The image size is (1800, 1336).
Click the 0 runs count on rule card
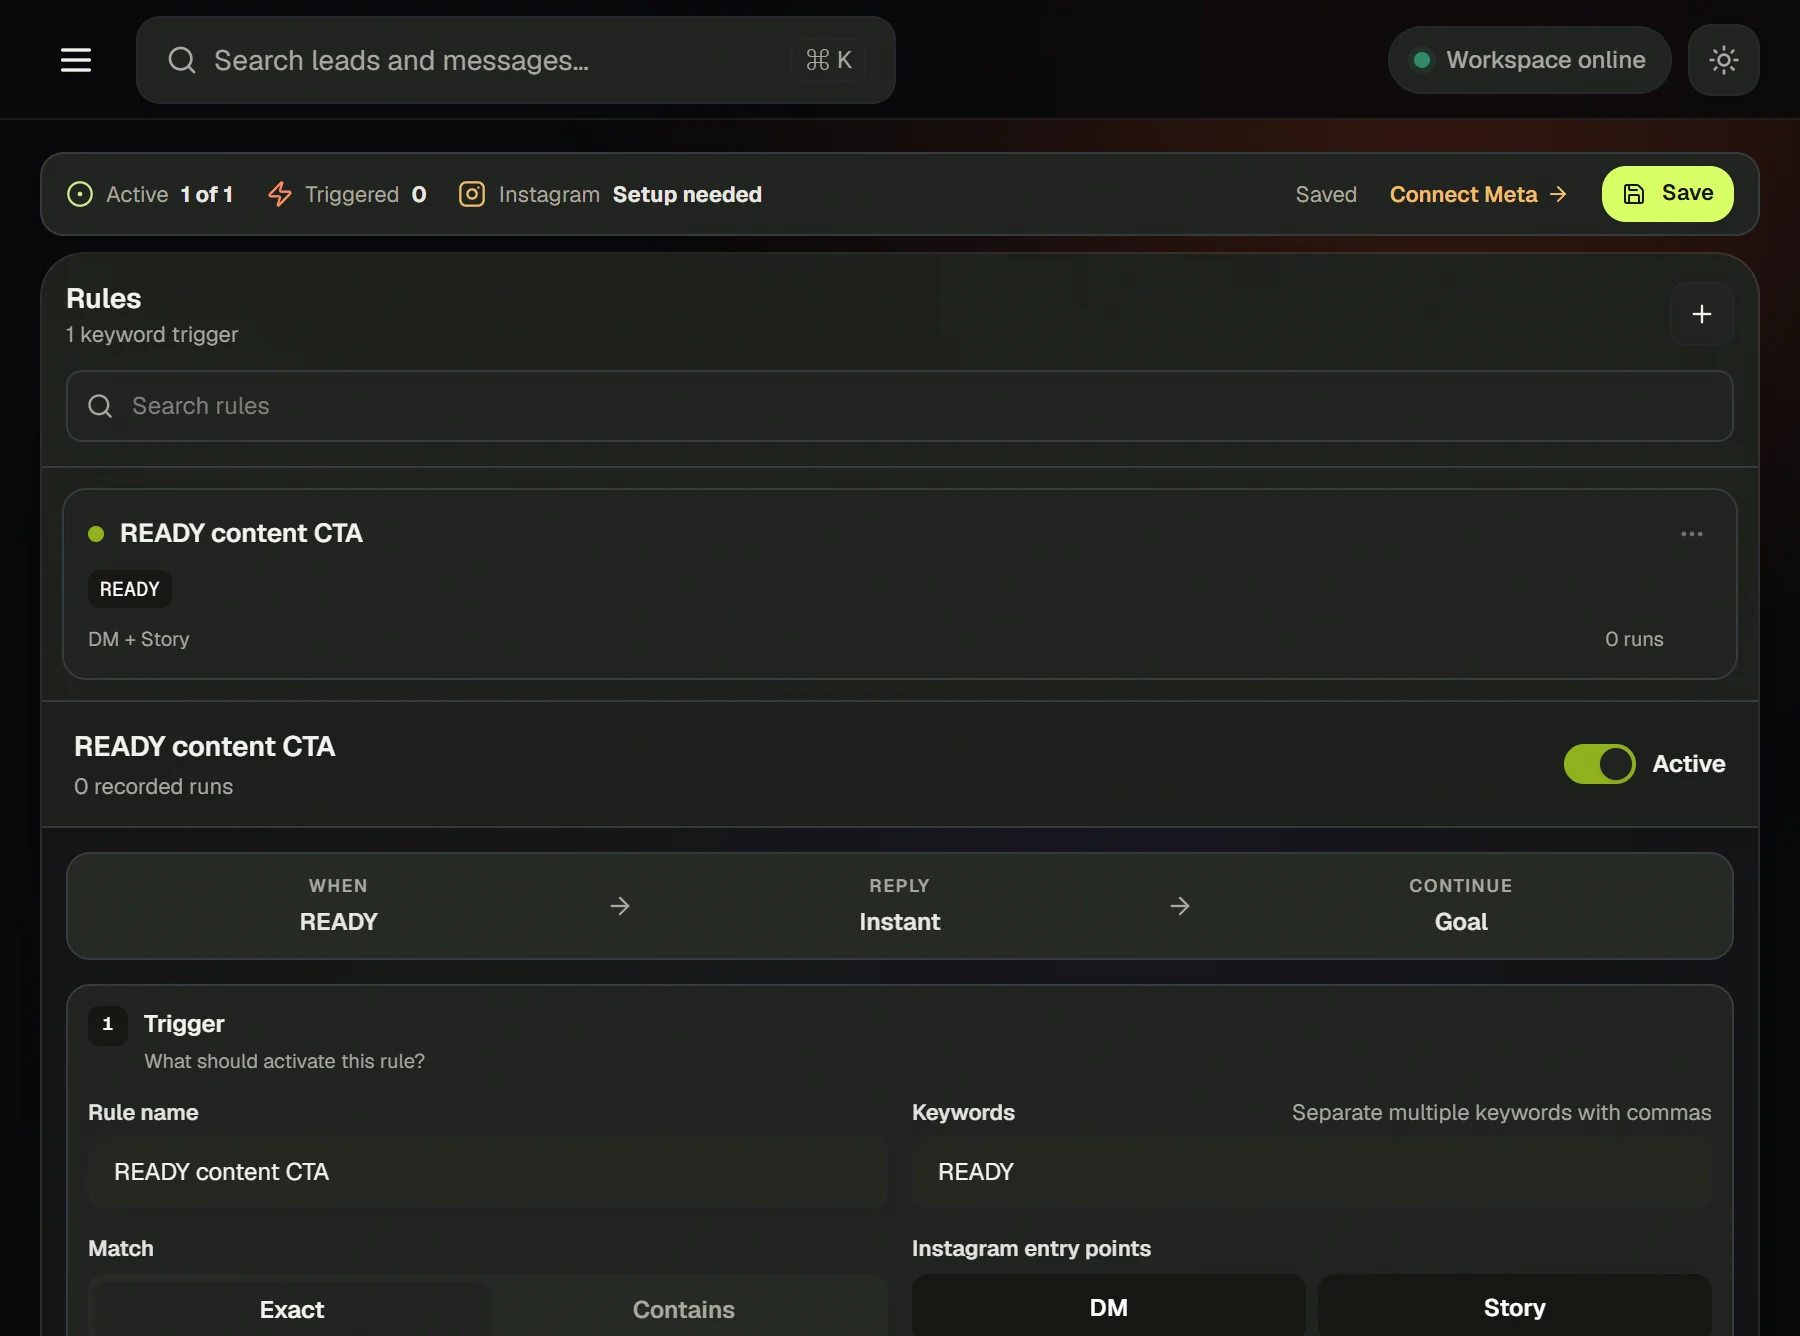[1634, 639]
